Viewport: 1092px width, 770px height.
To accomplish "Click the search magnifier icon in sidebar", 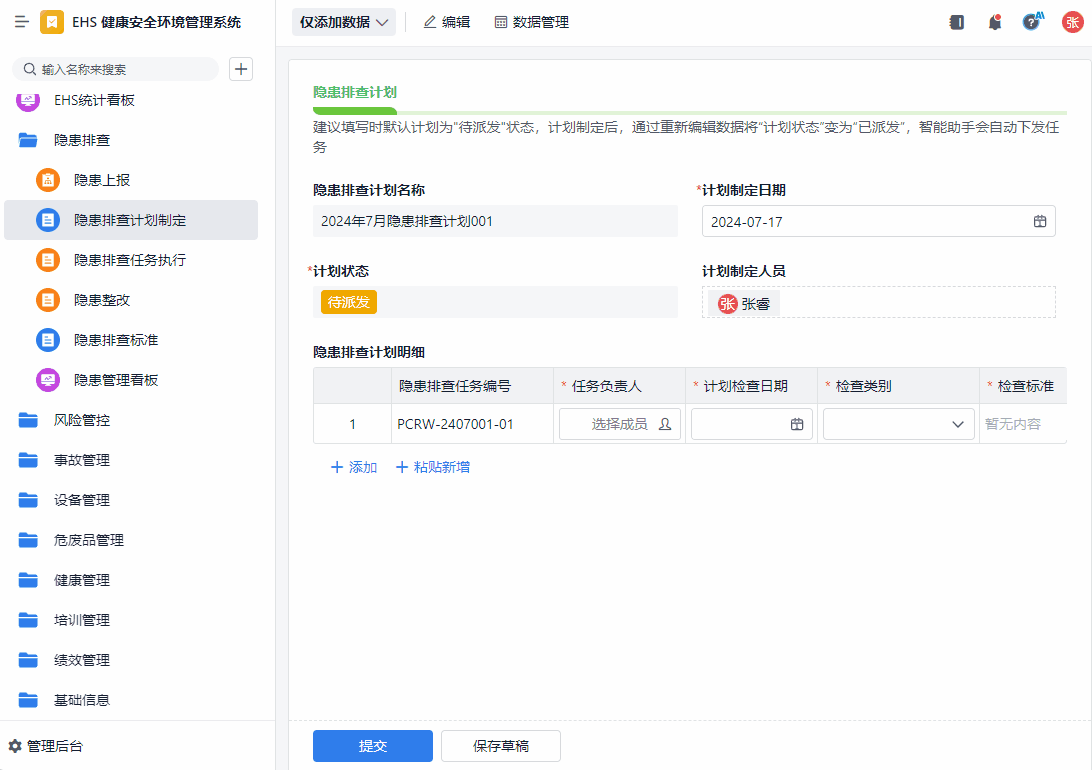I will pyautogui.click(x=29, y=69).
